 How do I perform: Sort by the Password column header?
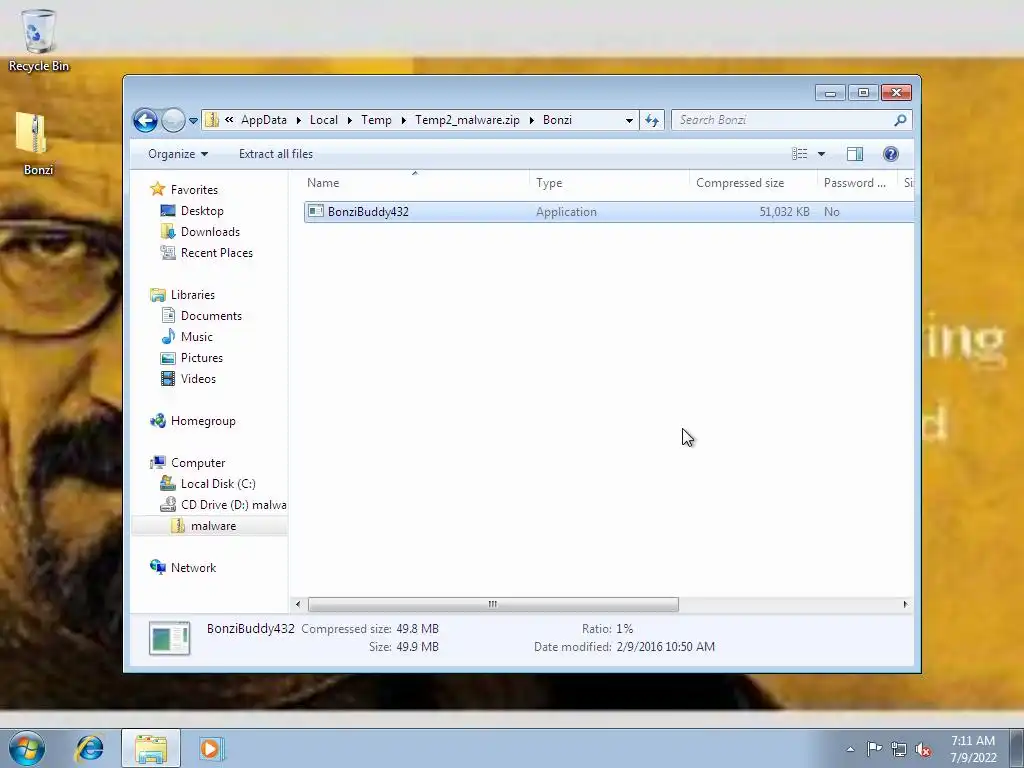pos(857,183)
